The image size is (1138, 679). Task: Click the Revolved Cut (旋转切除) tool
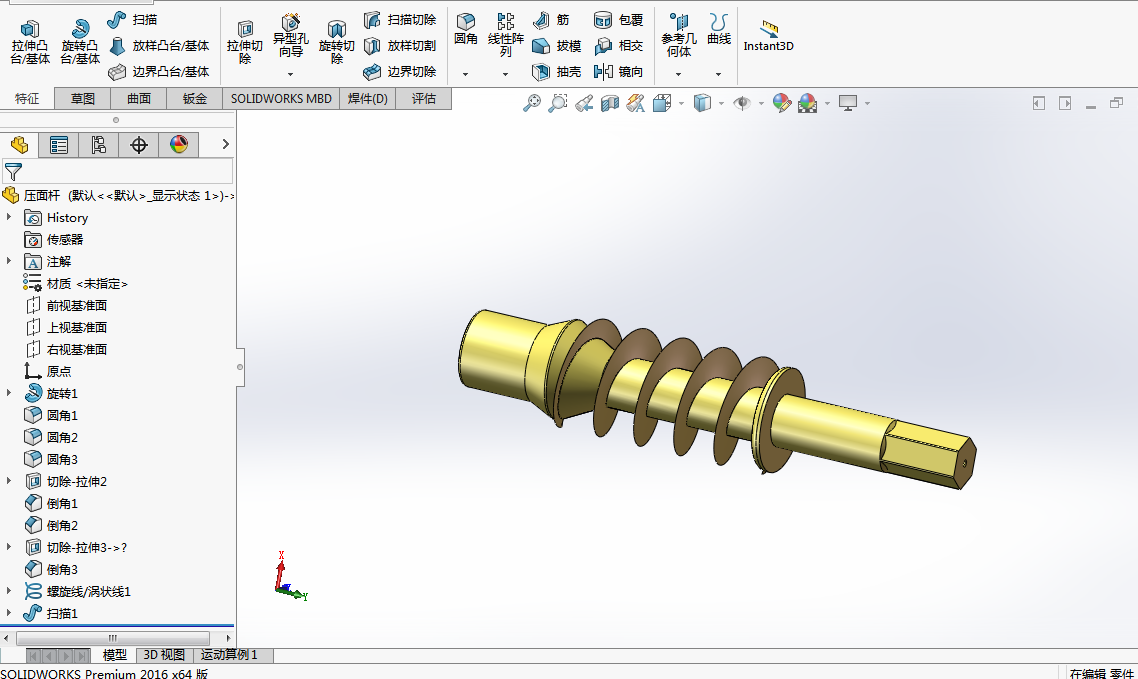pos(336,42)
